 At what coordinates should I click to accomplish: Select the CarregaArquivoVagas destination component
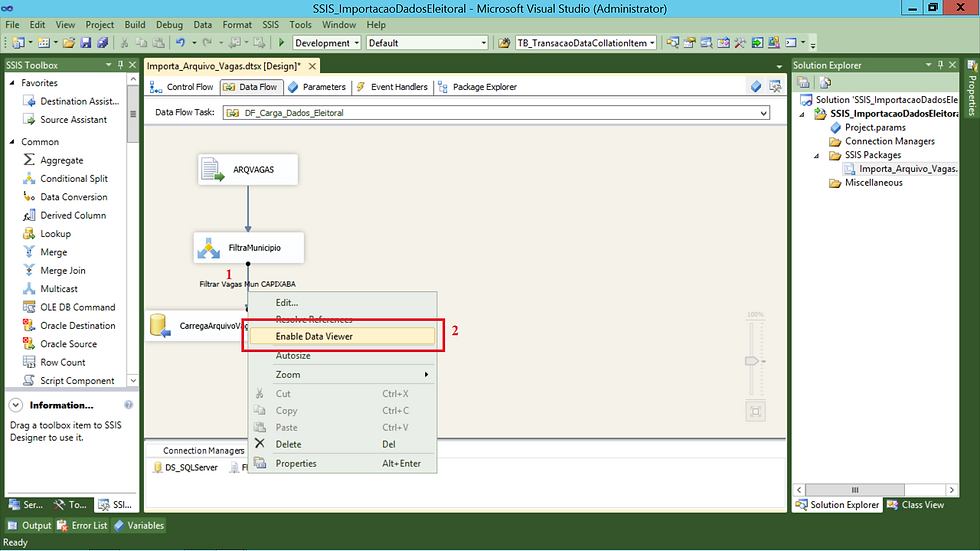point(197,325)
